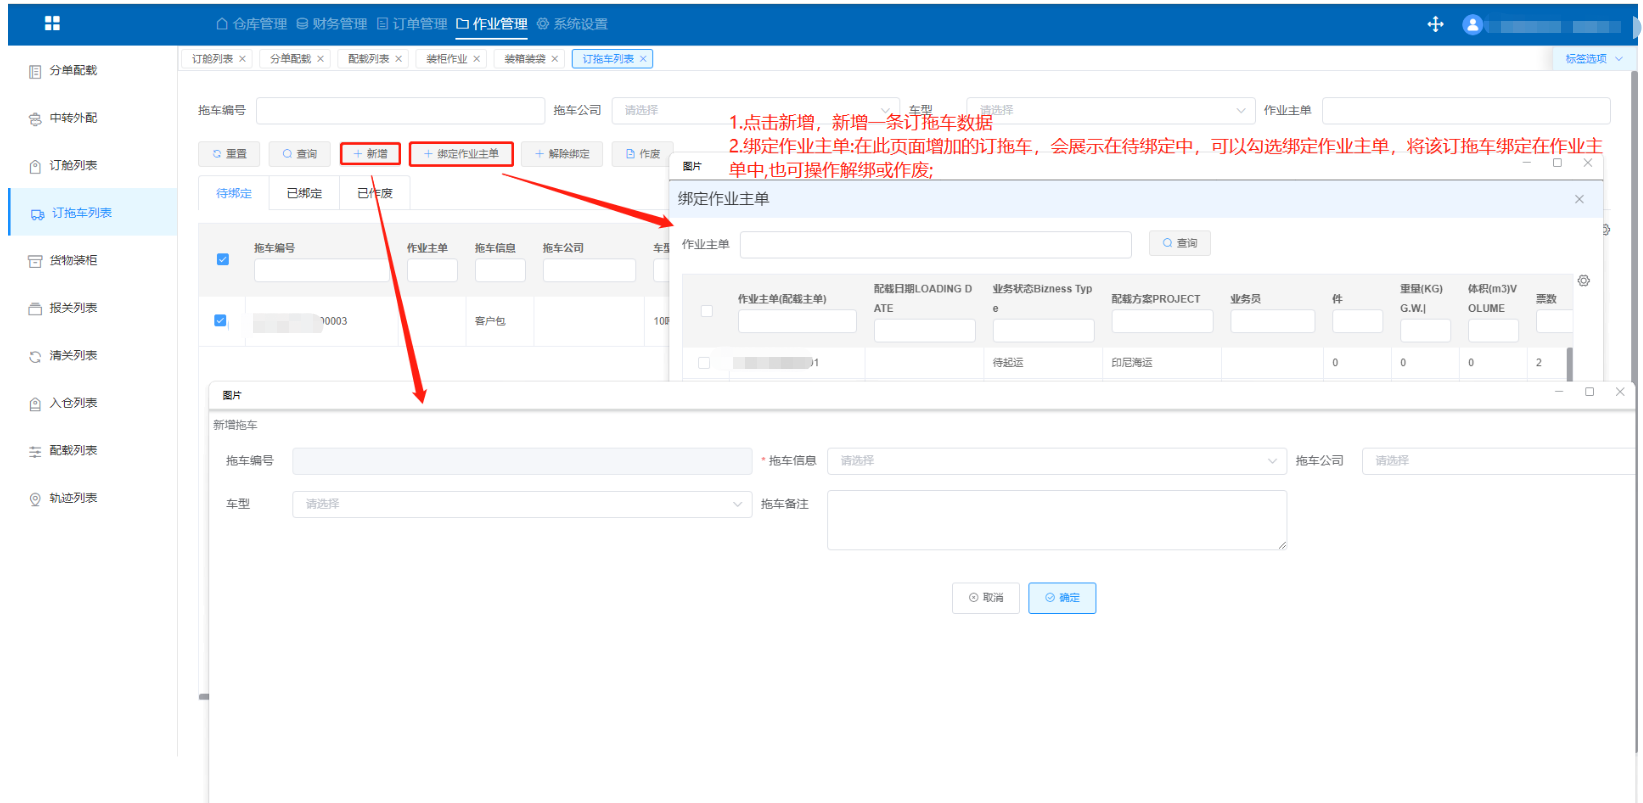
Task: Click 查询 button in bind dialog
Action: (1180, 243)
